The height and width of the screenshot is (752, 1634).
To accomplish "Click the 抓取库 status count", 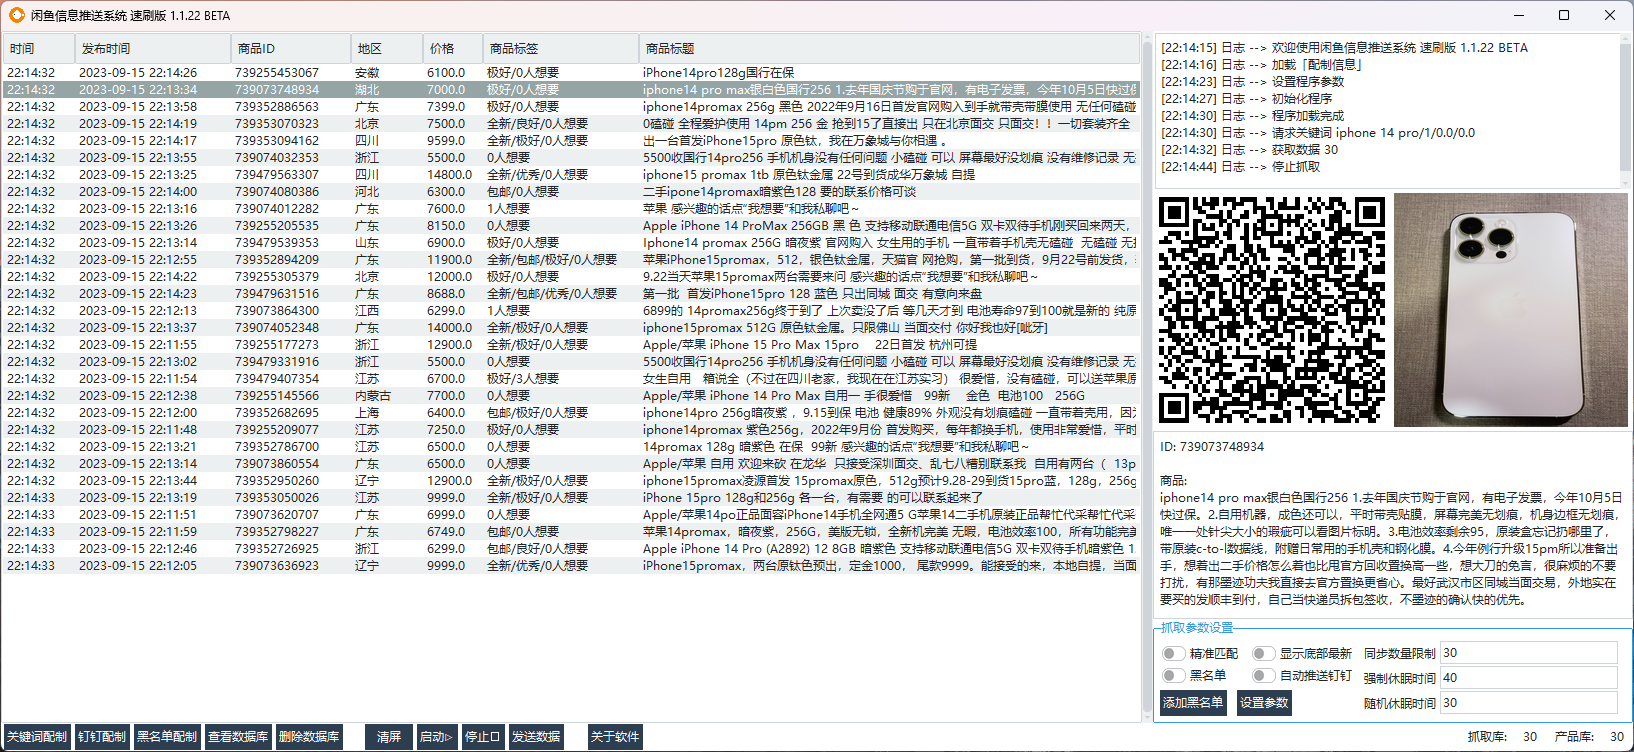I will 1530,737.
